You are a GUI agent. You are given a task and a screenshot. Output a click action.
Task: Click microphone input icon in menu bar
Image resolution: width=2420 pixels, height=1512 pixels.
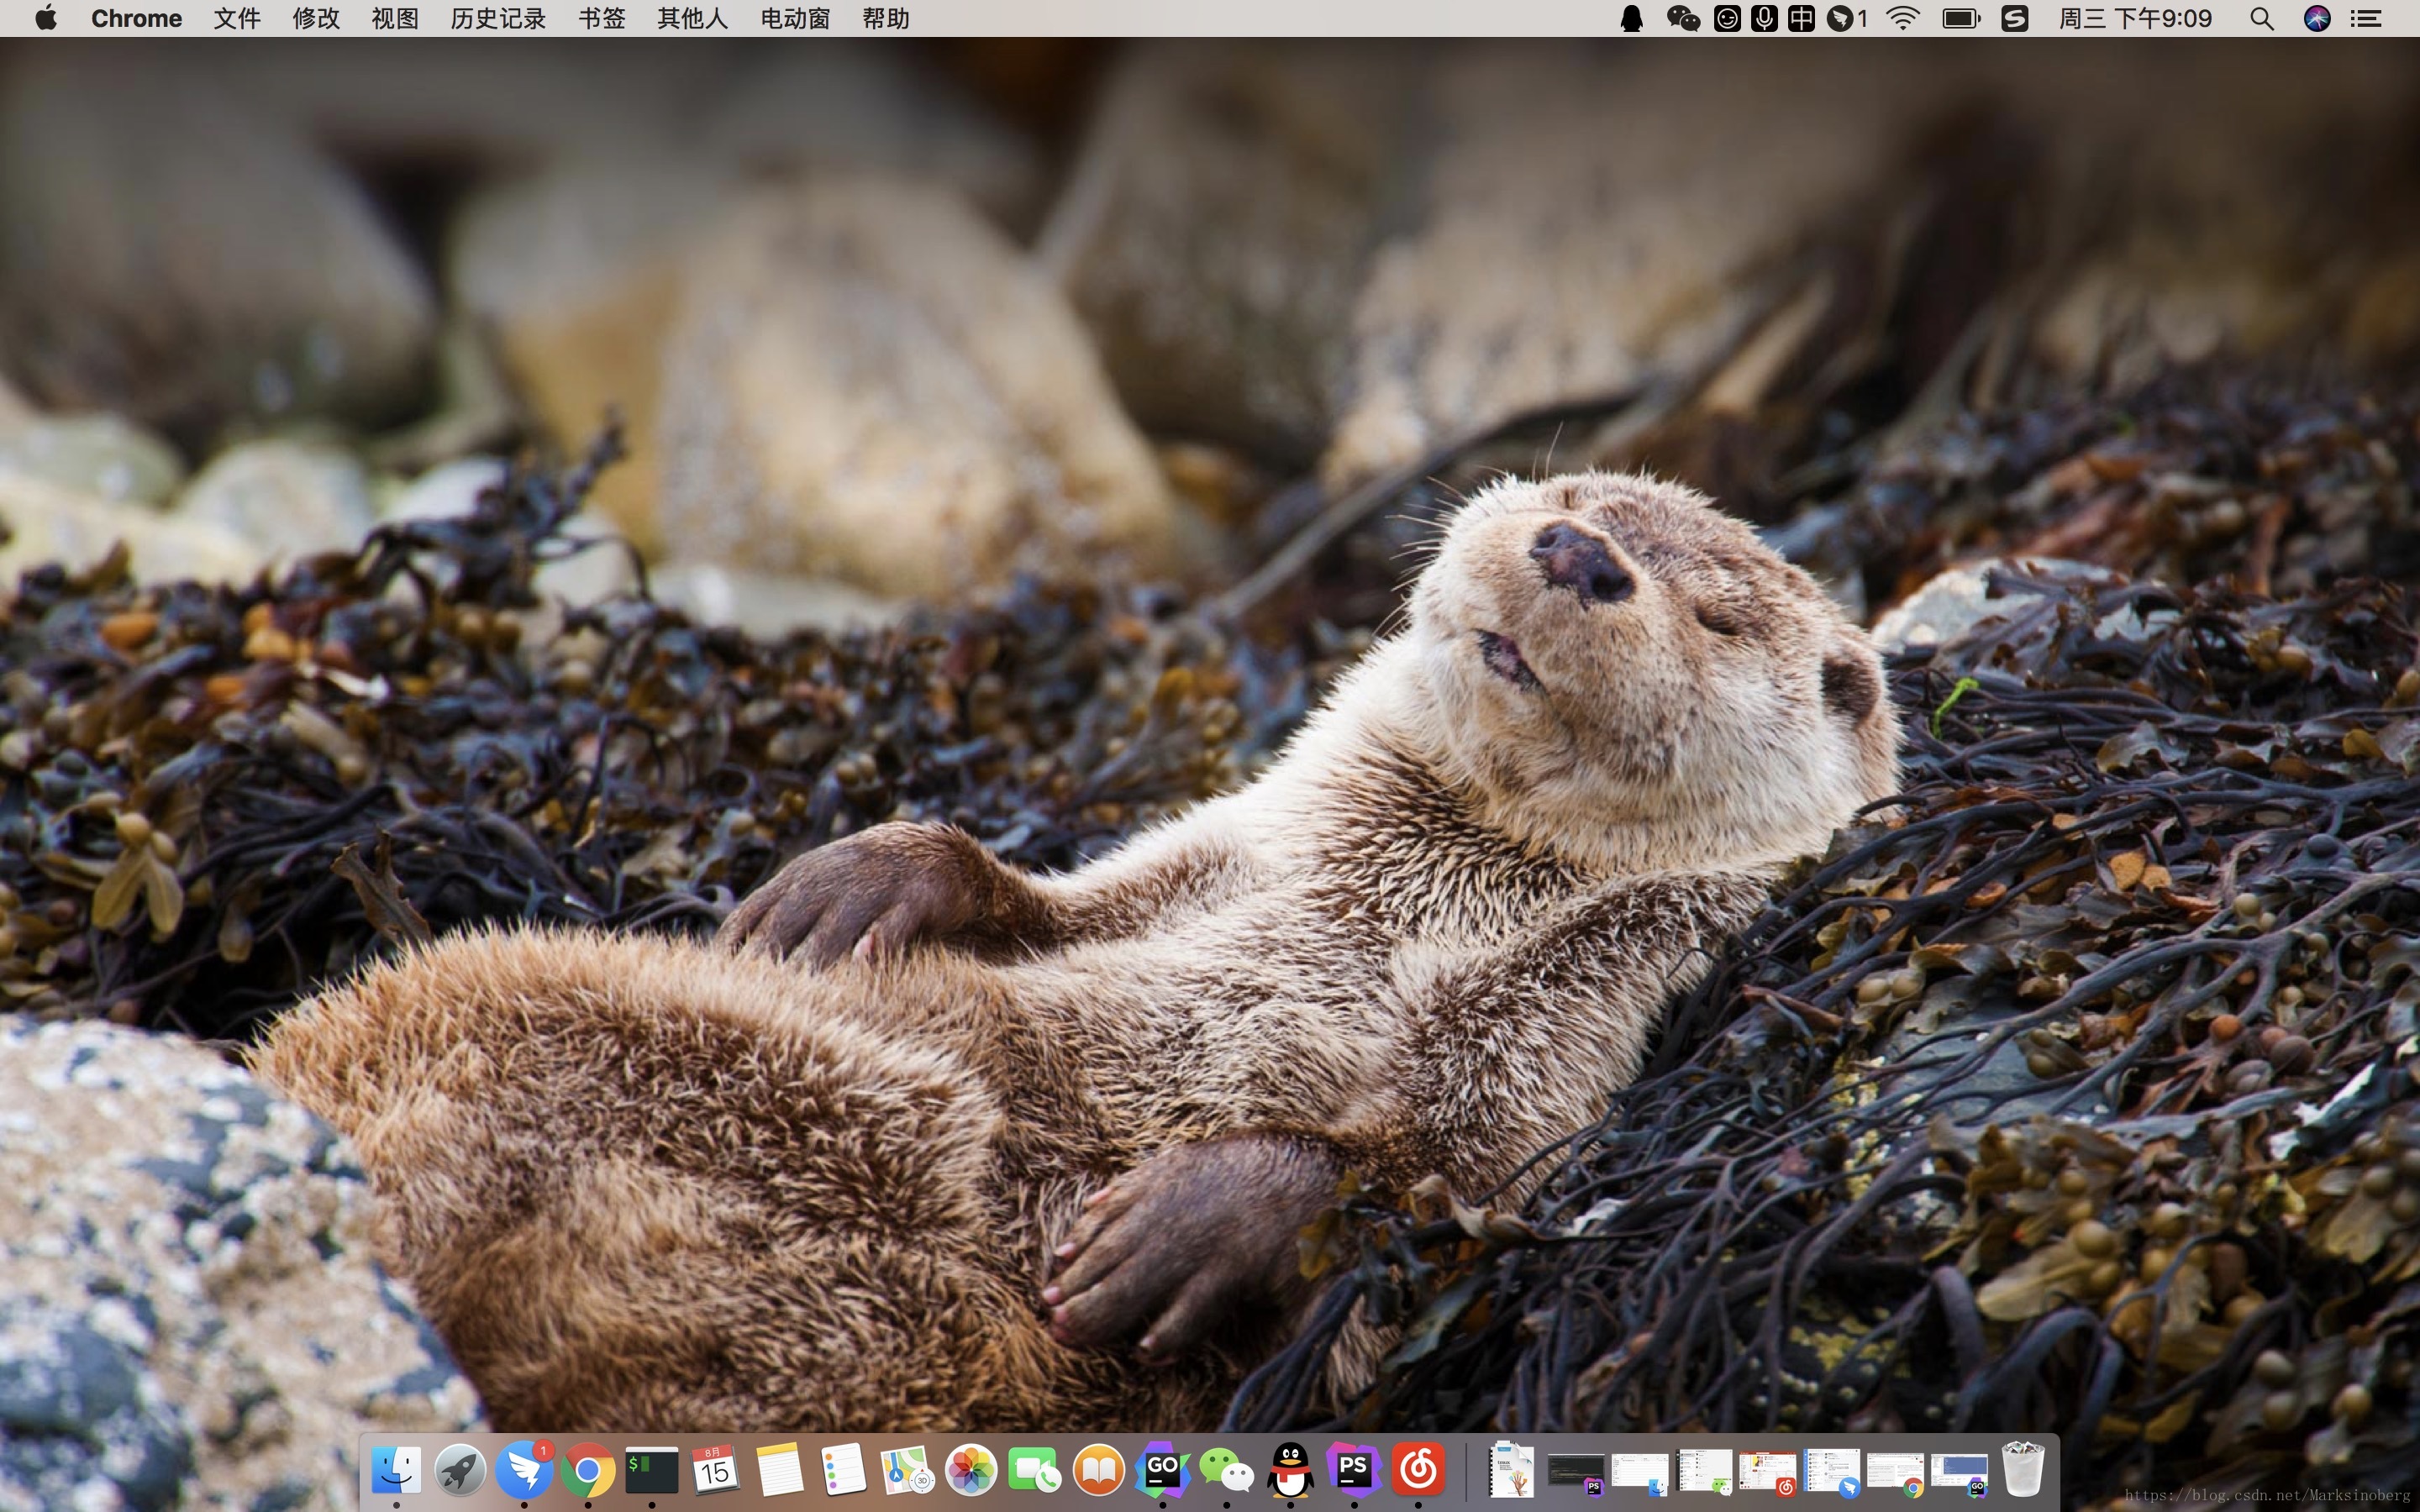pos(1764,18)
